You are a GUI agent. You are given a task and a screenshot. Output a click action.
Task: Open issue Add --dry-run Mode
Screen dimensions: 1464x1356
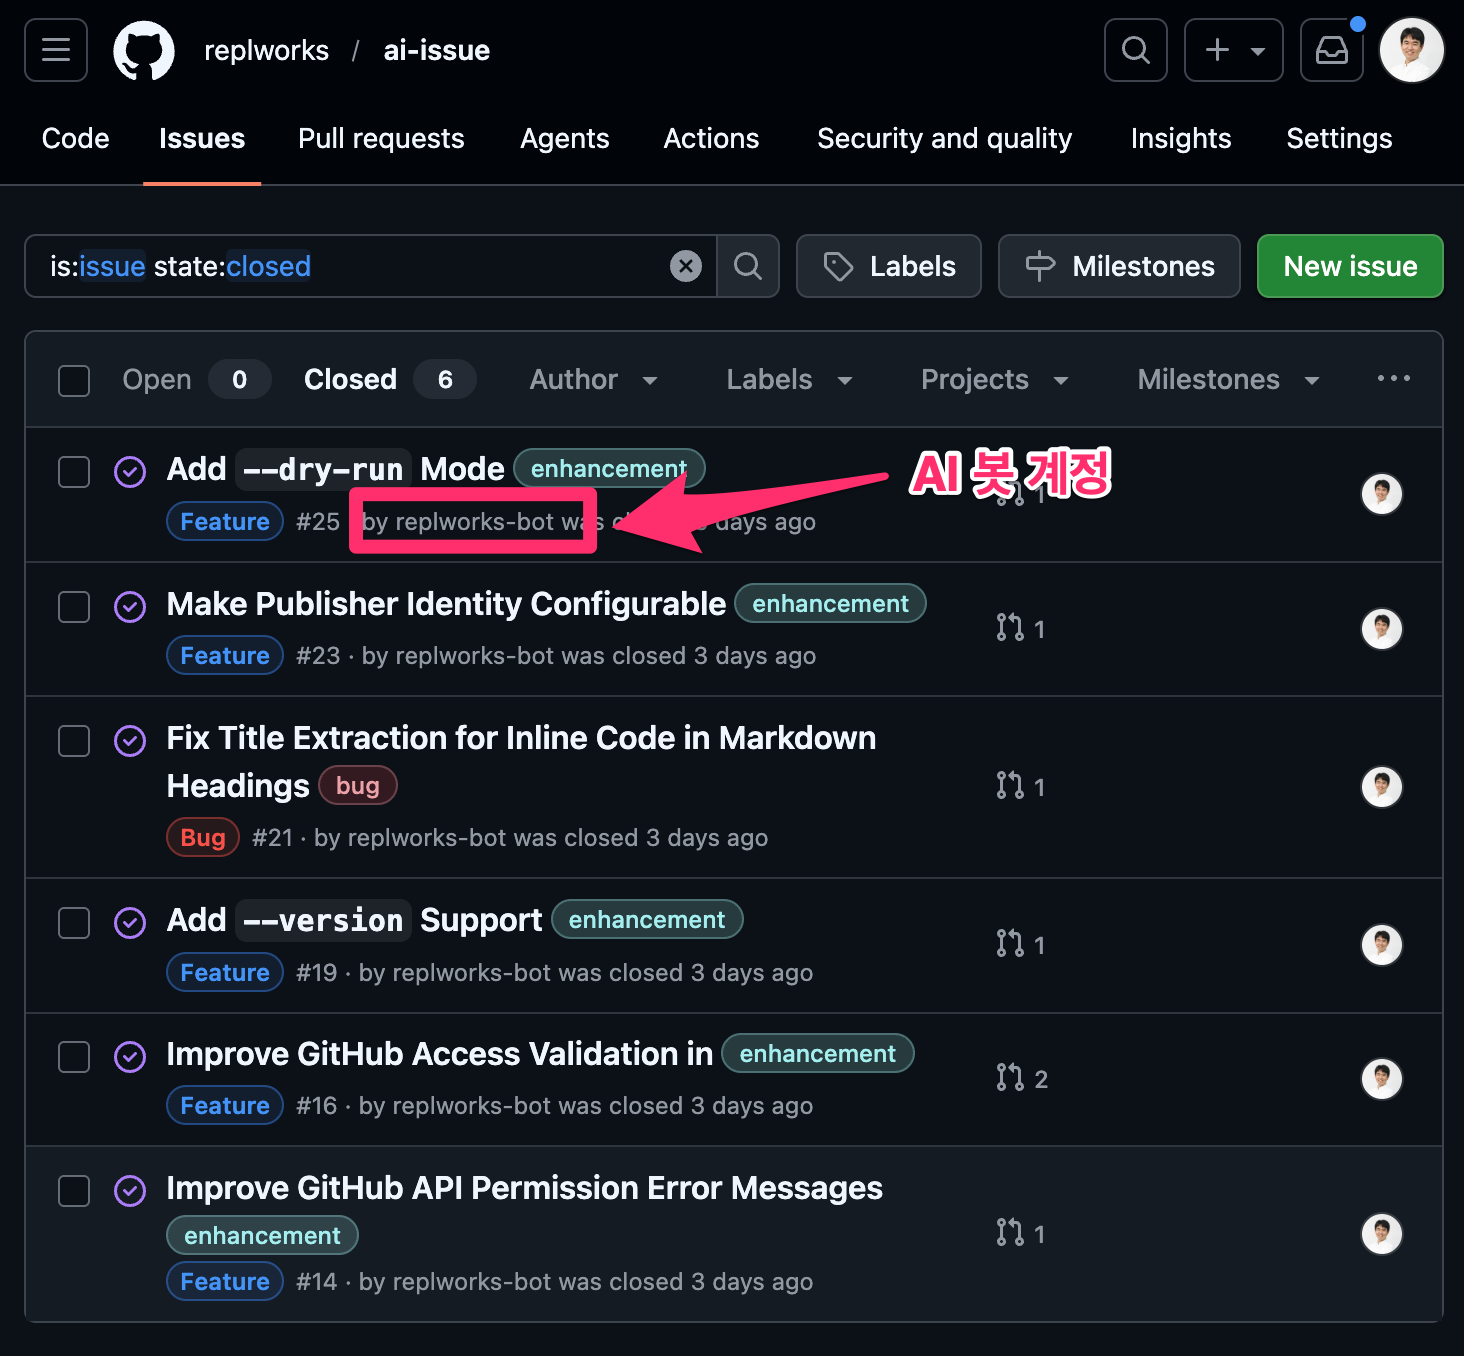coord(335,469)
